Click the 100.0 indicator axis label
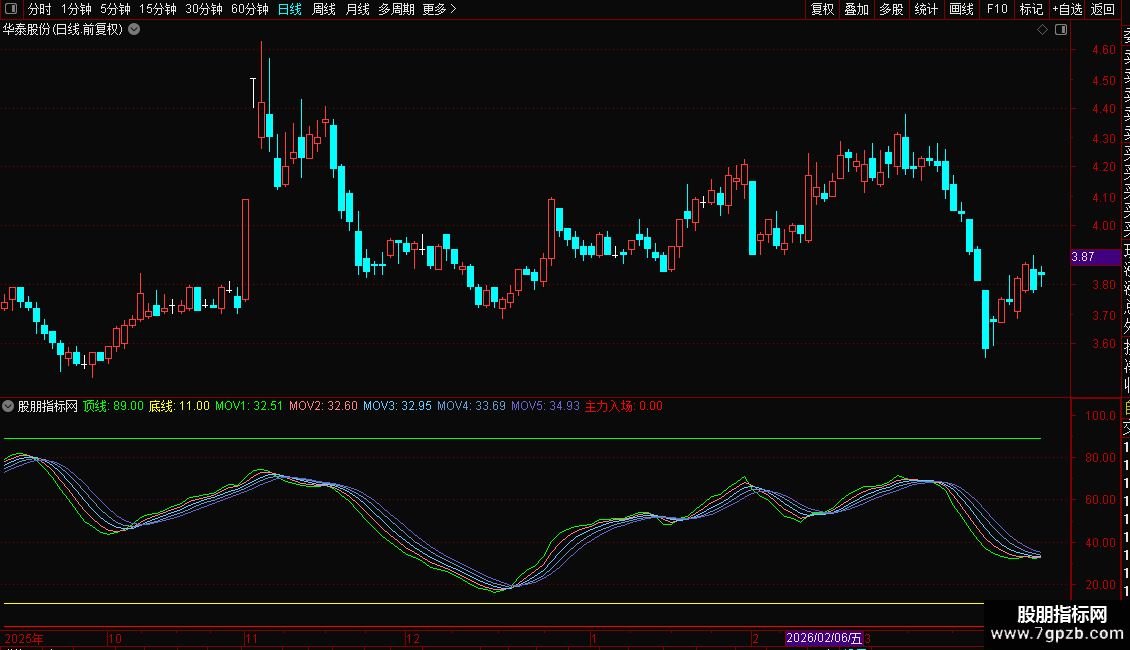Image resolution: width=1130 pixels, height=650 pixels. [x=1100, y=416]
